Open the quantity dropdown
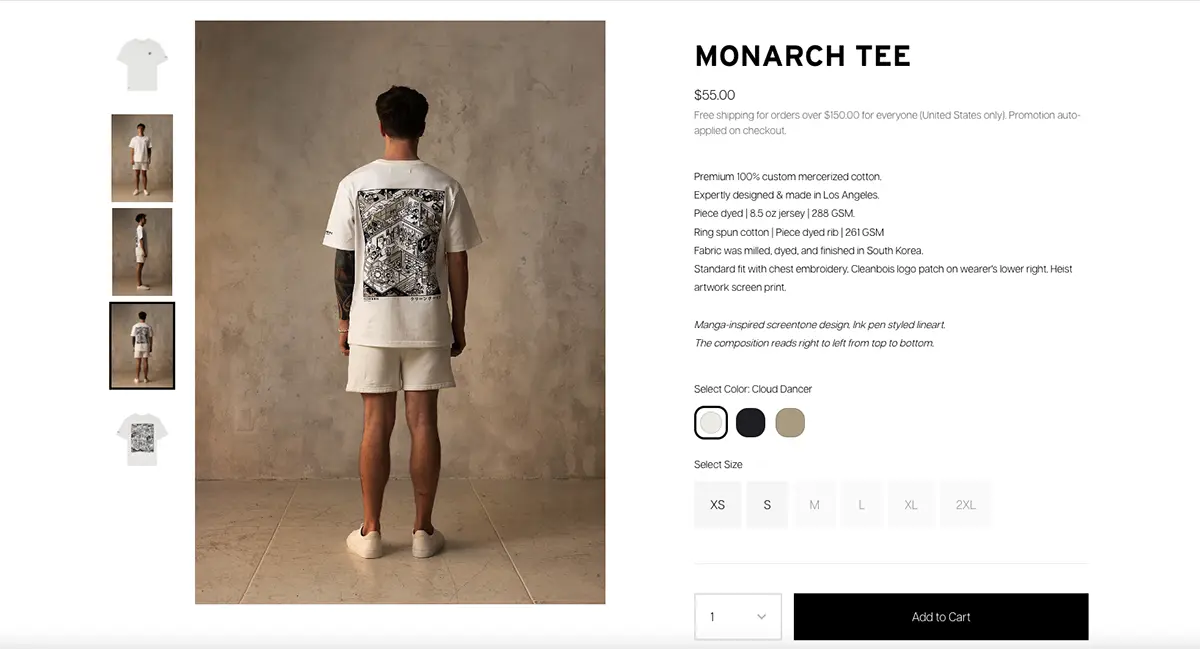 [x=738, y=617]
